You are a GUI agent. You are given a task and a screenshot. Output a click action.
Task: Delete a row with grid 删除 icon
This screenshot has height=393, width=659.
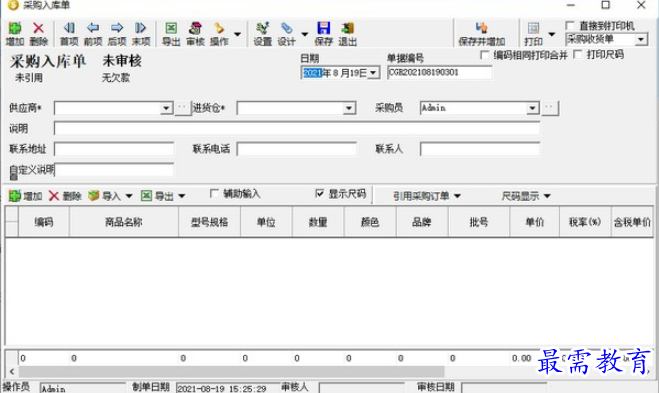tap(64, 196)
